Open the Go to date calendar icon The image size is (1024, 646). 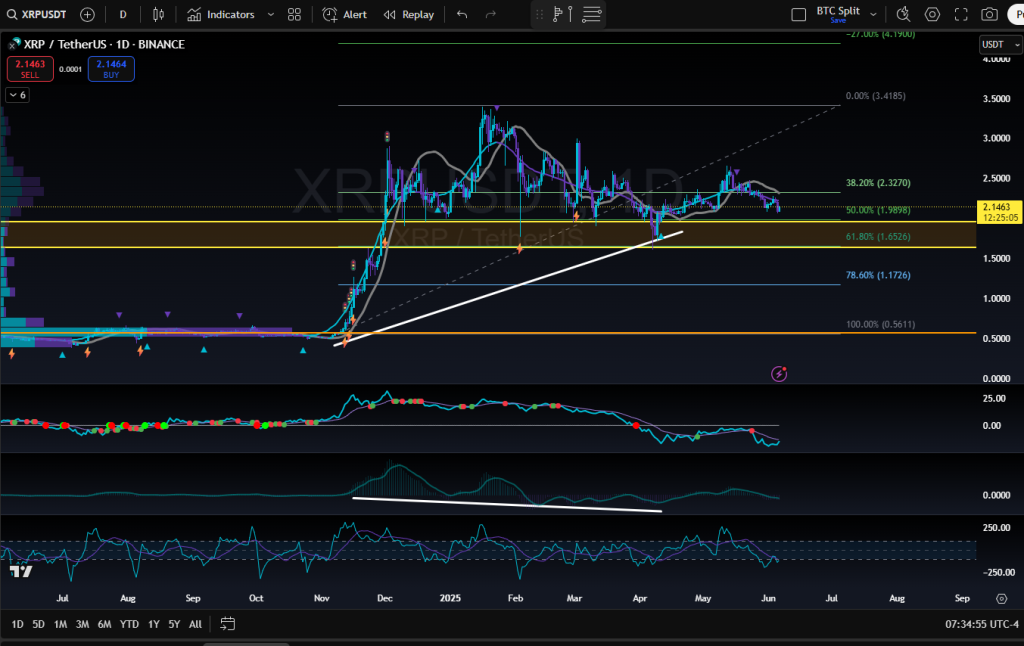tap(227, 624)
